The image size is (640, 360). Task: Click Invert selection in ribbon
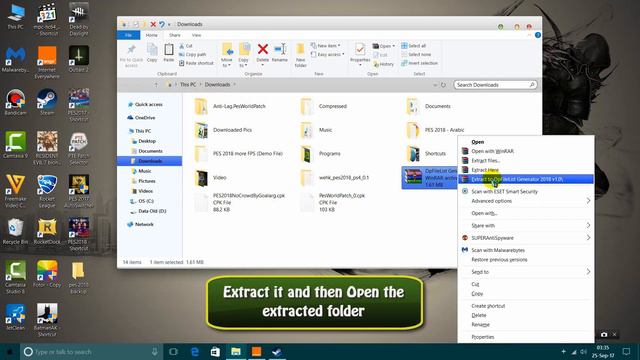click(x=419, y=63)
